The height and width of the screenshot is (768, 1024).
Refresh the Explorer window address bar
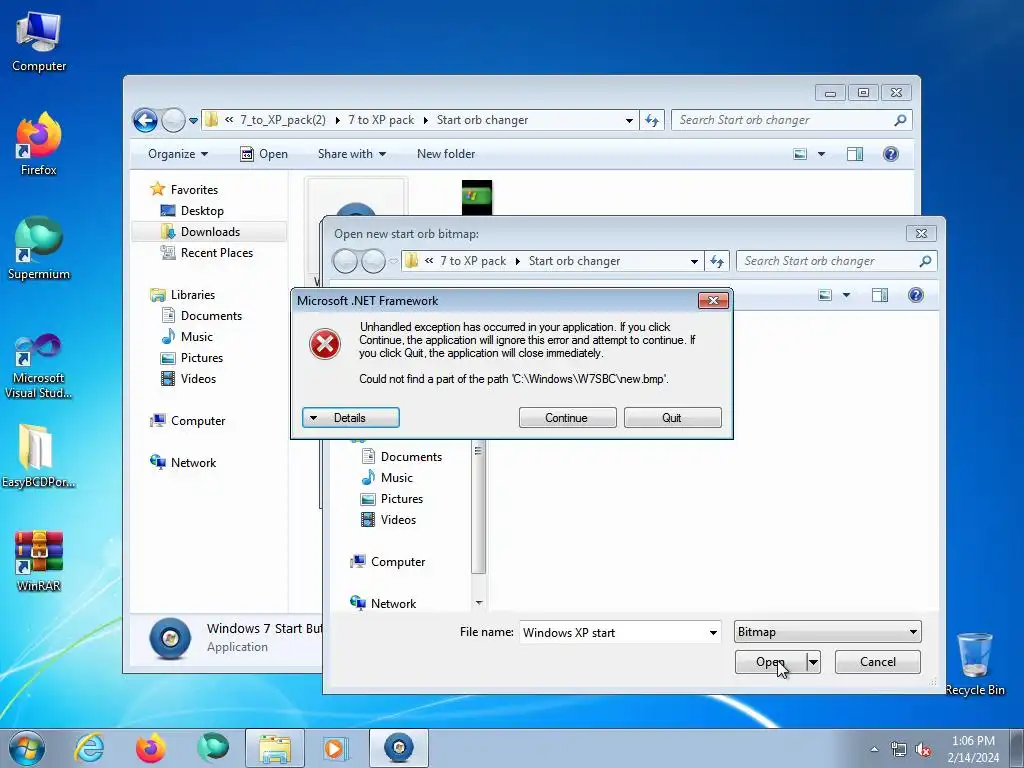[652, 120]
